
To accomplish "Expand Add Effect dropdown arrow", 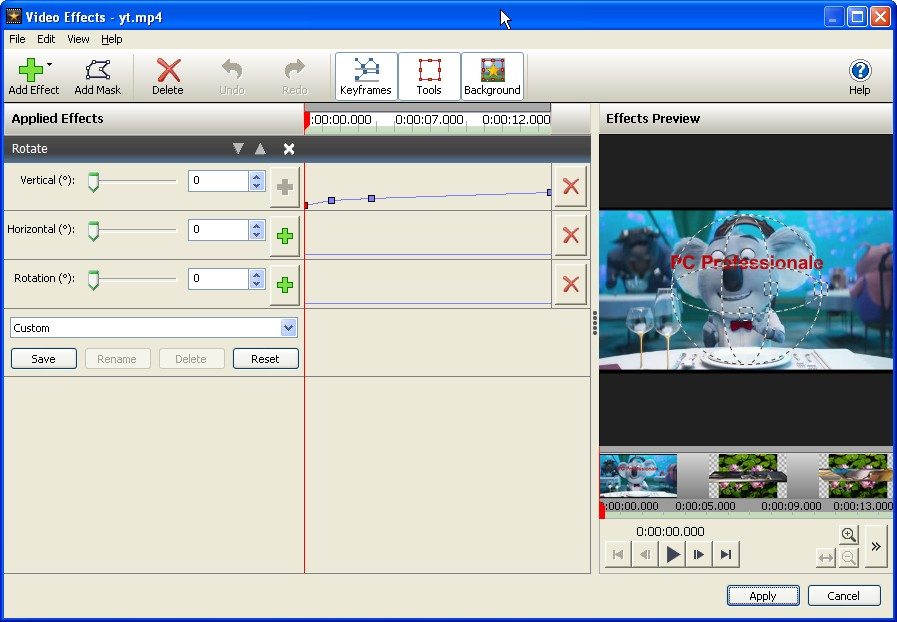I will tap(49, 64).
